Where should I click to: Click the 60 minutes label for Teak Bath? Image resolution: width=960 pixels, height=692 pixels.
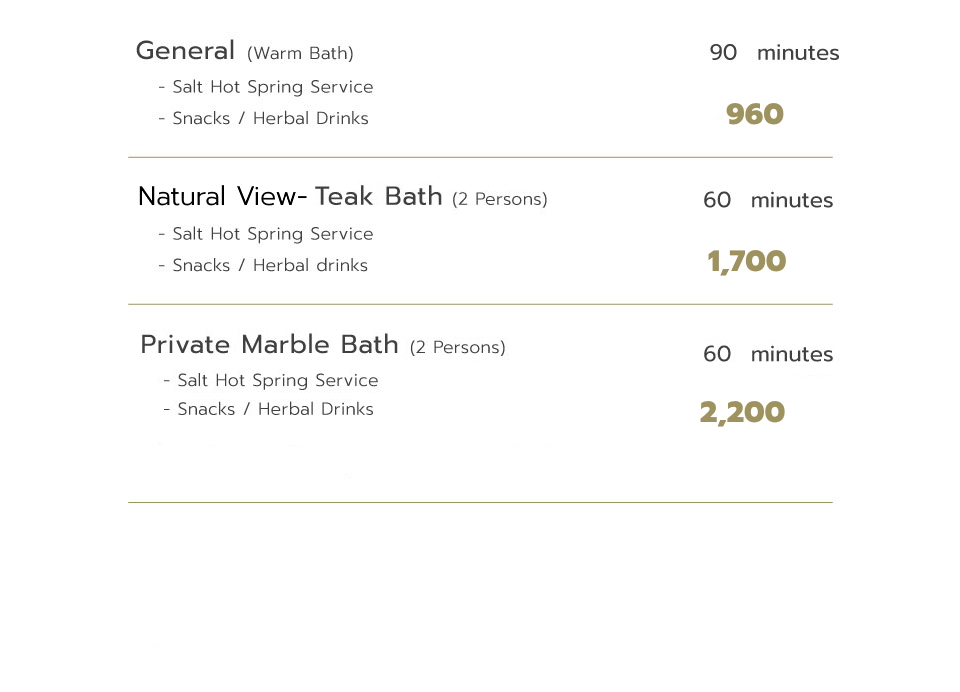click(768, 200)
